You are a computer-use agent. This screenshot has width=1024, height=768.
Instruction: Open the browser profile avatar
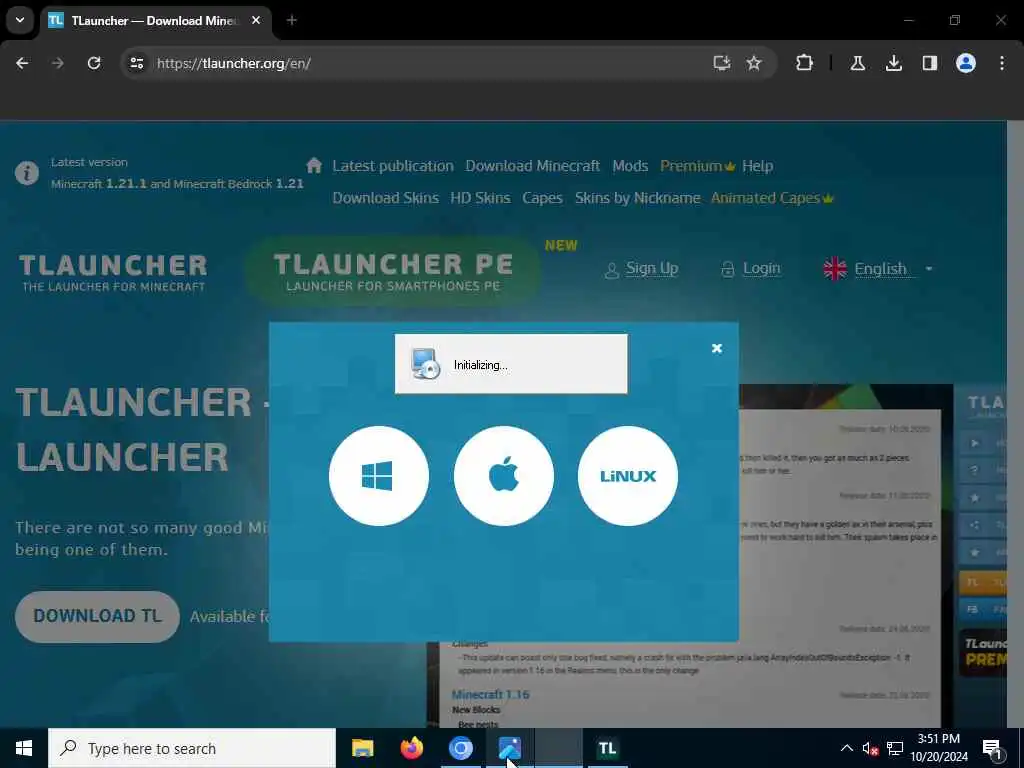coord(966,63)
